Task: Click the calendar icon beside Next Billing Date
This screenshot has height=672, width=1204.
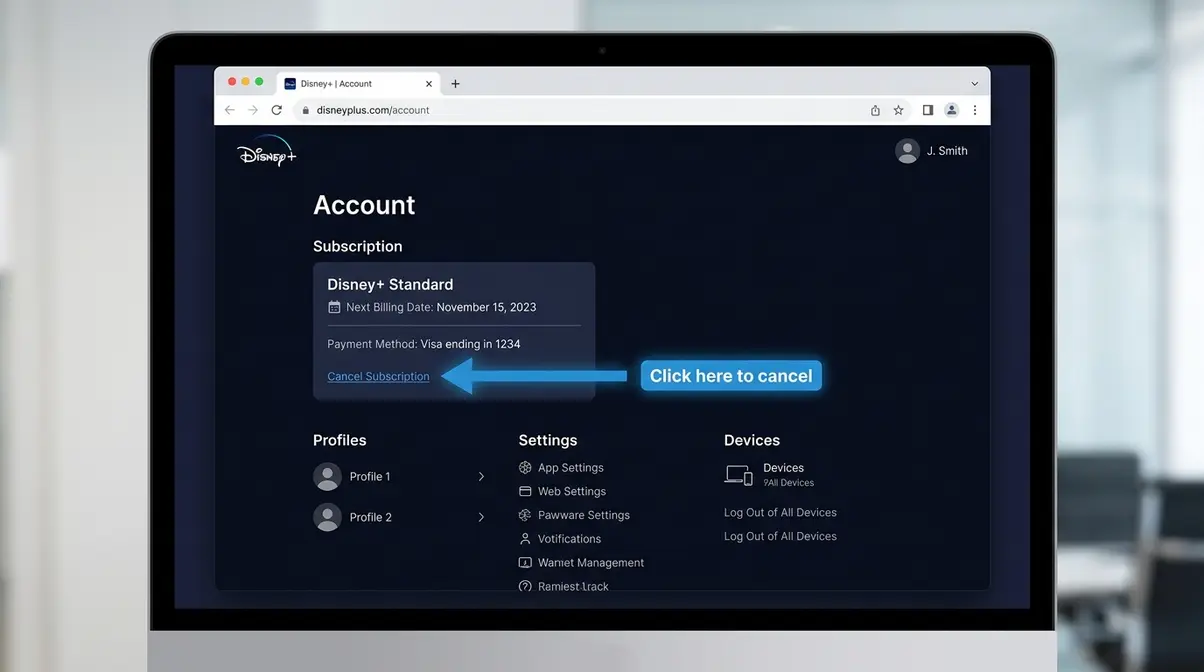Action: coord(334,307)
